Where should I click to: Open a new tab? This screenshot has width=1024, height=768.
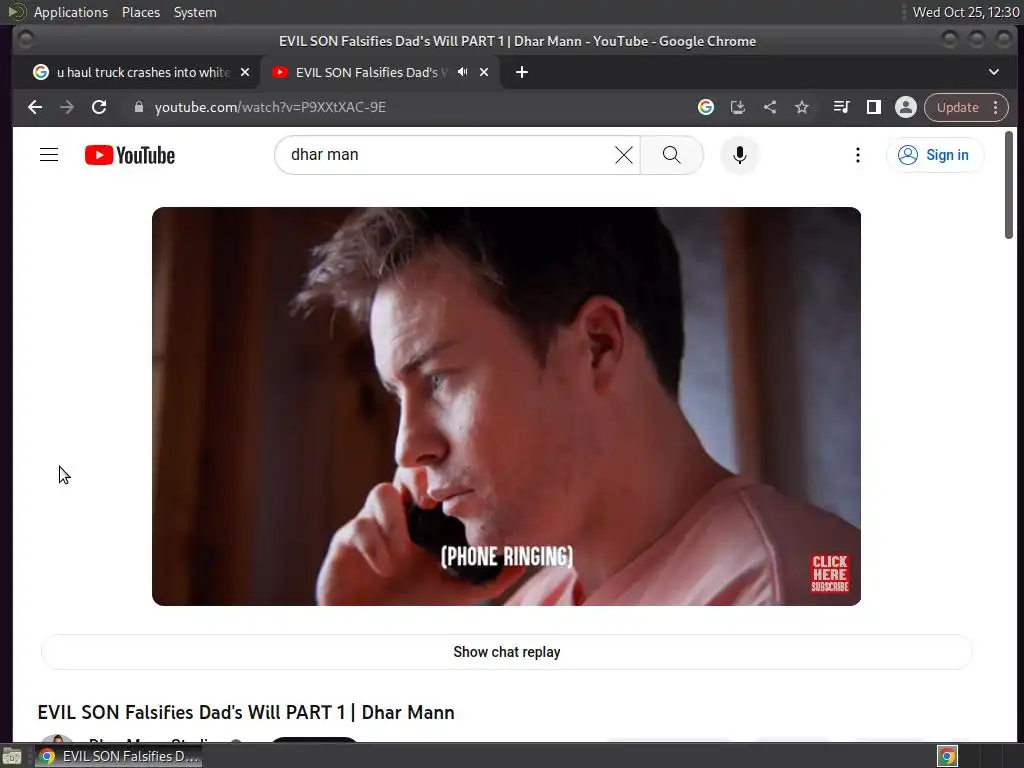point(521,72)
